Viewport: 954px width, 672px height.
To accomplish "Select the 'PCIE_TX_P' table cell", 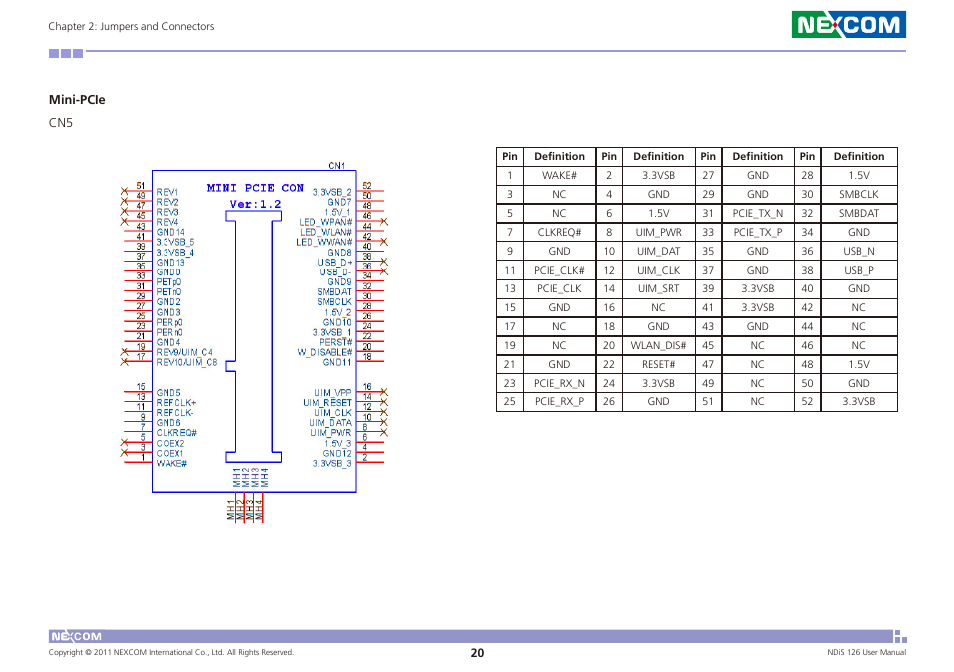I will (x=757, y=232).
